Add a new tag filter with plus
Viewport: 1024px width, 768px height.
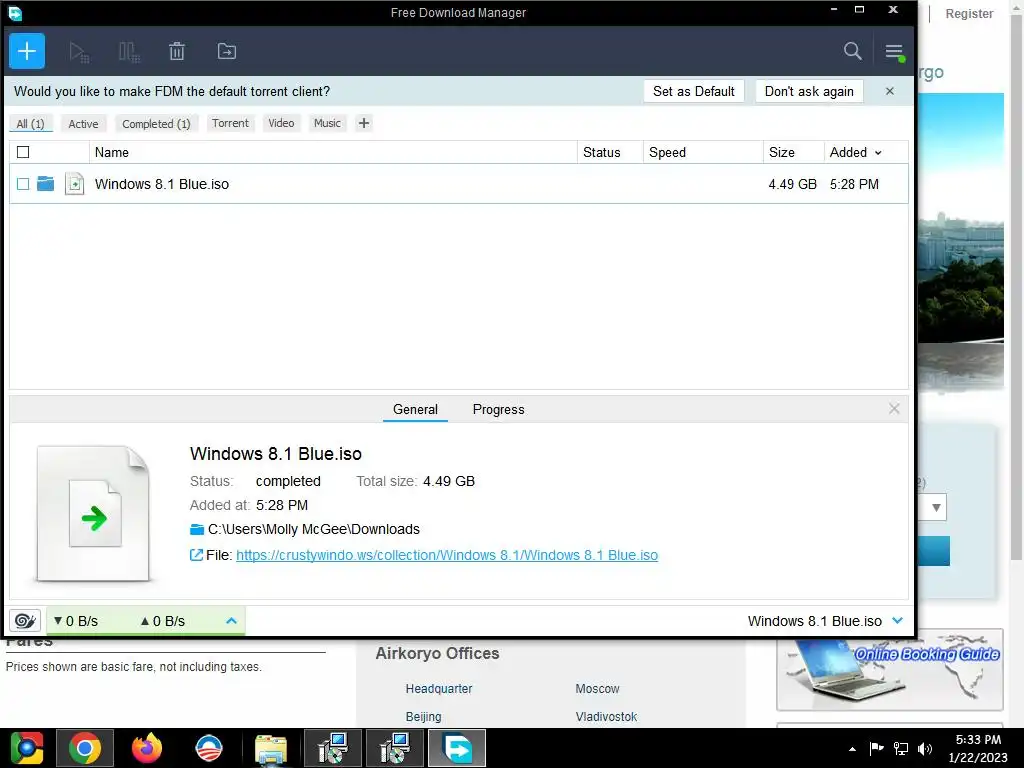pyautogui.click(x=364, y=123)
